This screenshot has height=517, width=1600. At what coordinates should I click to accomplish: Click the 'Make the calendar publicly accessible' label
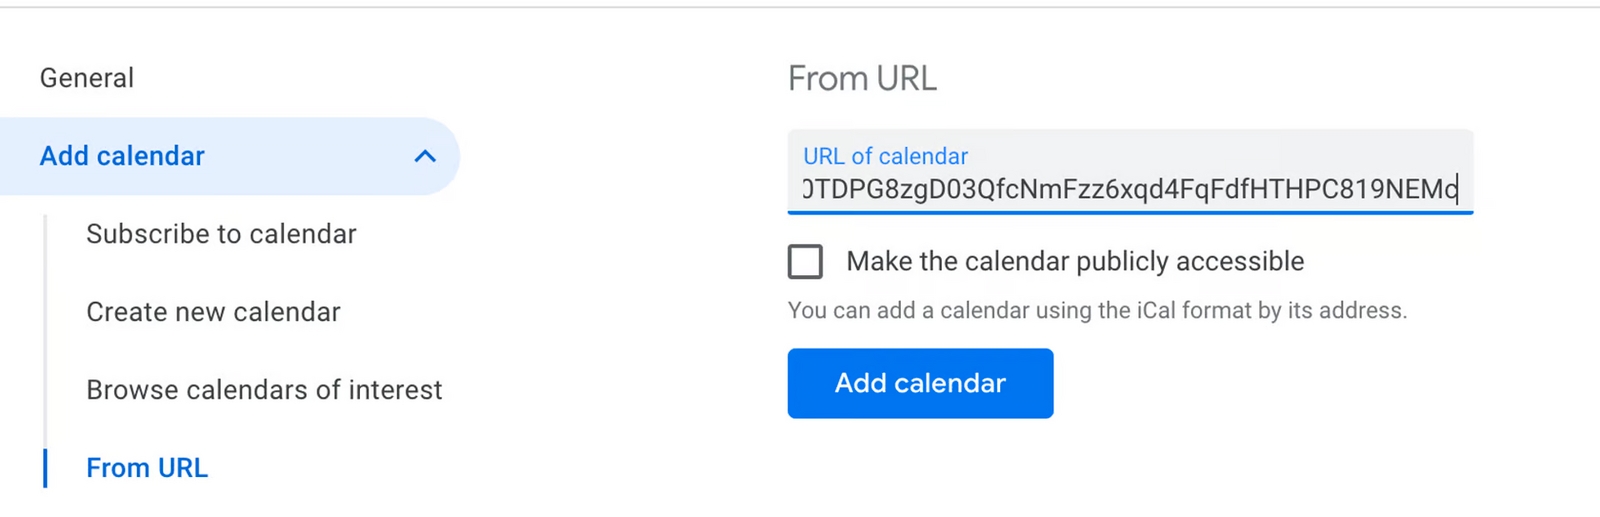tap(1075, 261)
